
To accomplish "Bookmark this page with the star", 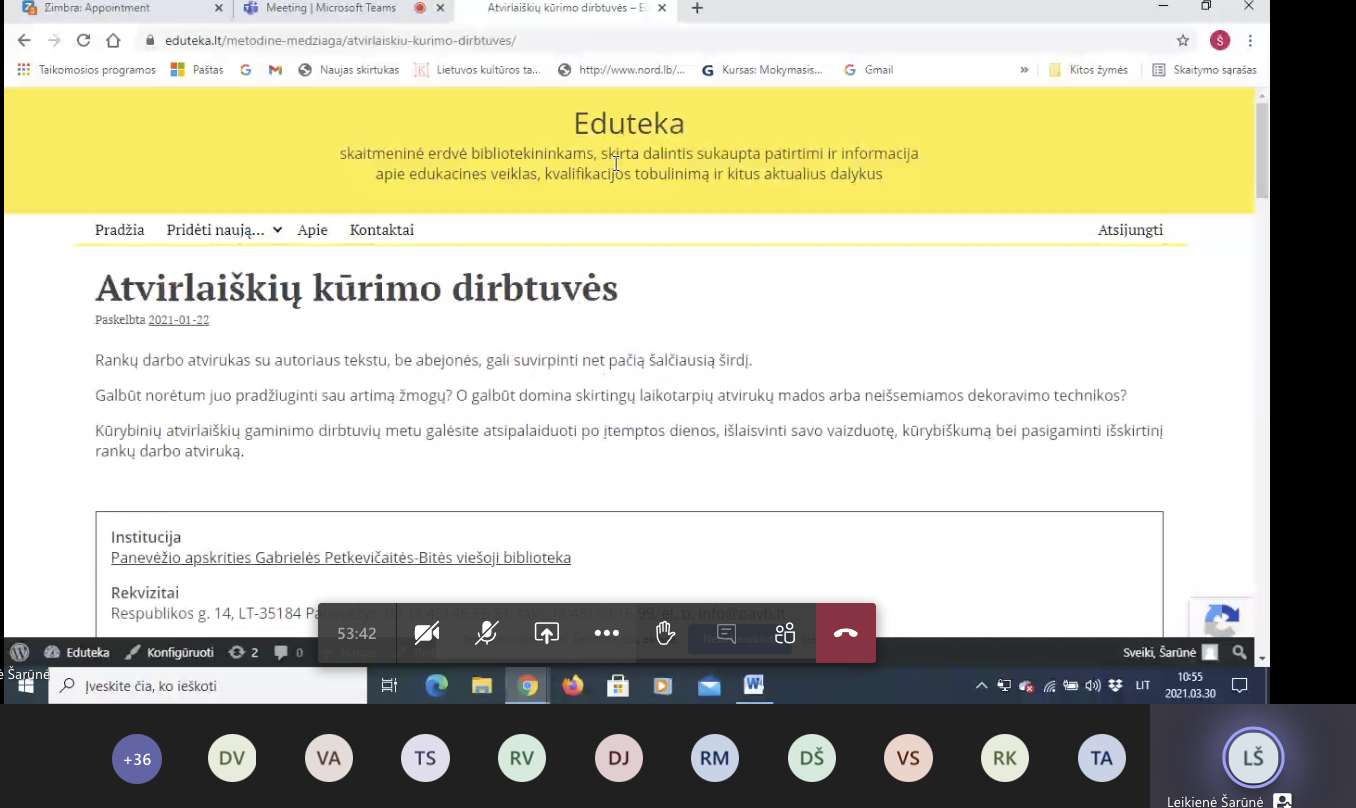I will (1183, 41).
